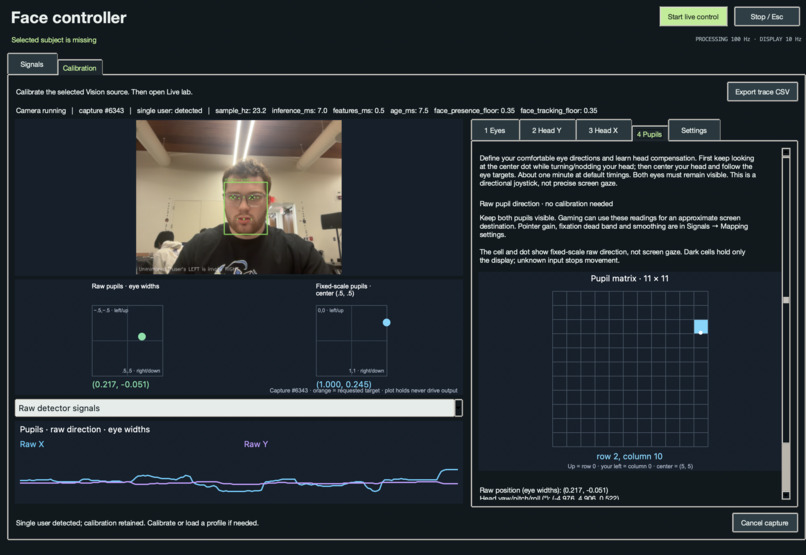Click the blue dot in Fixed-scale pupils plot
Viewport: 806px width, 555px height.
point(387,323)
